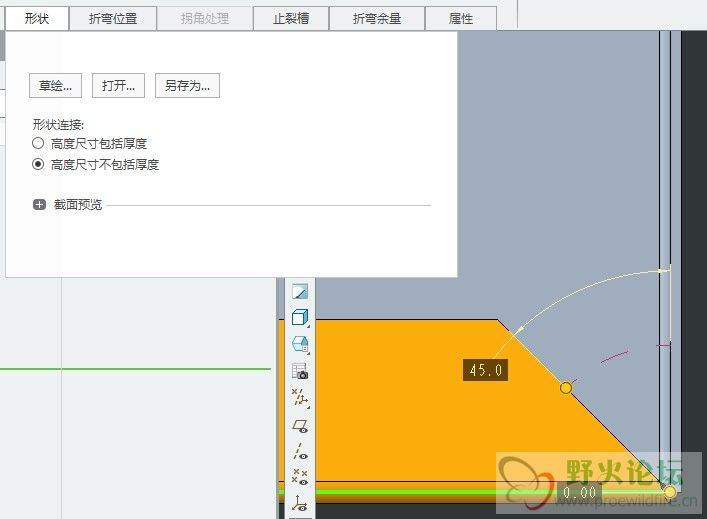Click the view manager table-with-camera icon
The height and width of the screenshot is (519, 707).
(300, 371)
